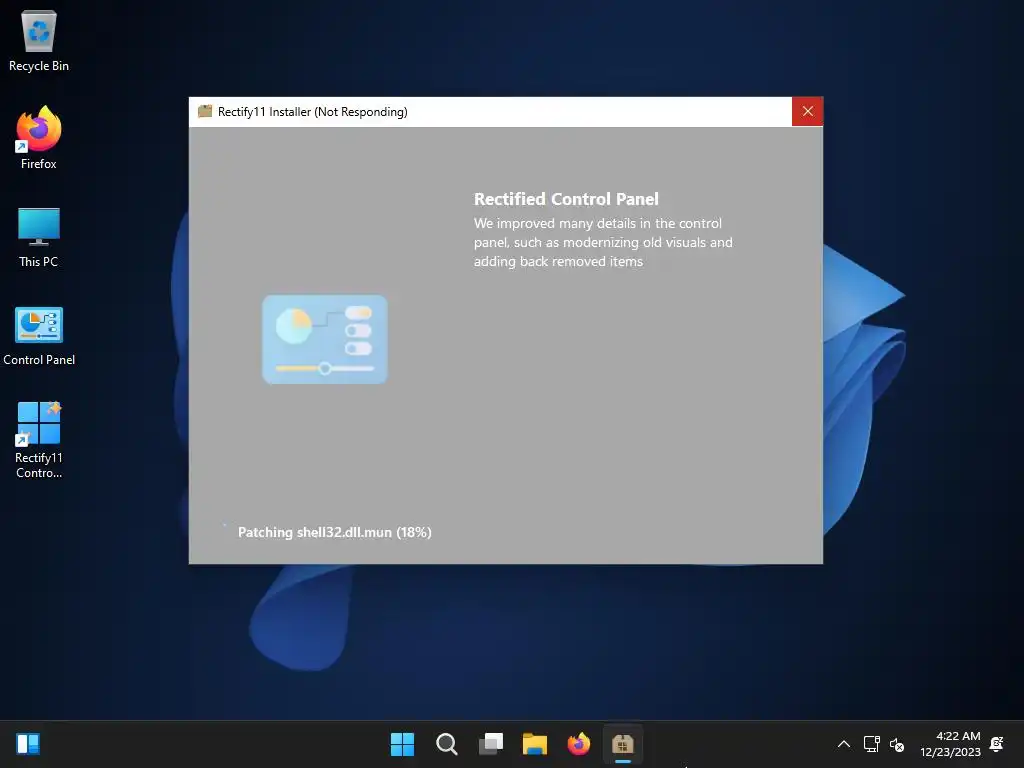This screenshot has width=1024, height=768.
Task: Open the network status tray icon
Action: point(871,744)
